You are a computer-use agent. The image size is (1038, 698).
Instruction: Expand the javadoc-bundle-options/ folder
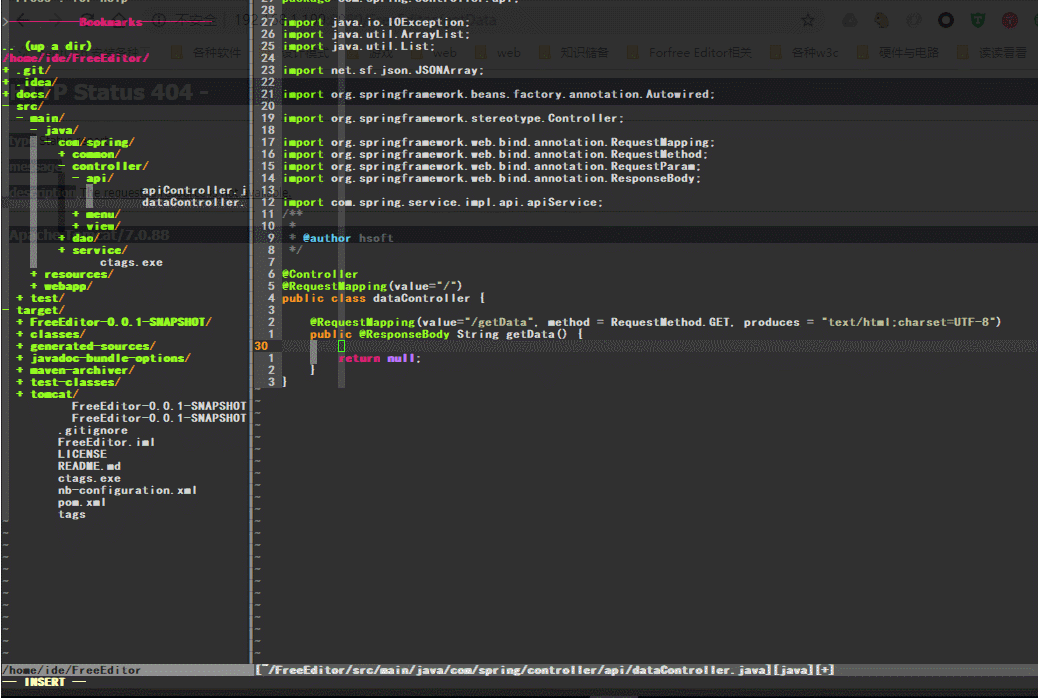(x=110, y=358)
